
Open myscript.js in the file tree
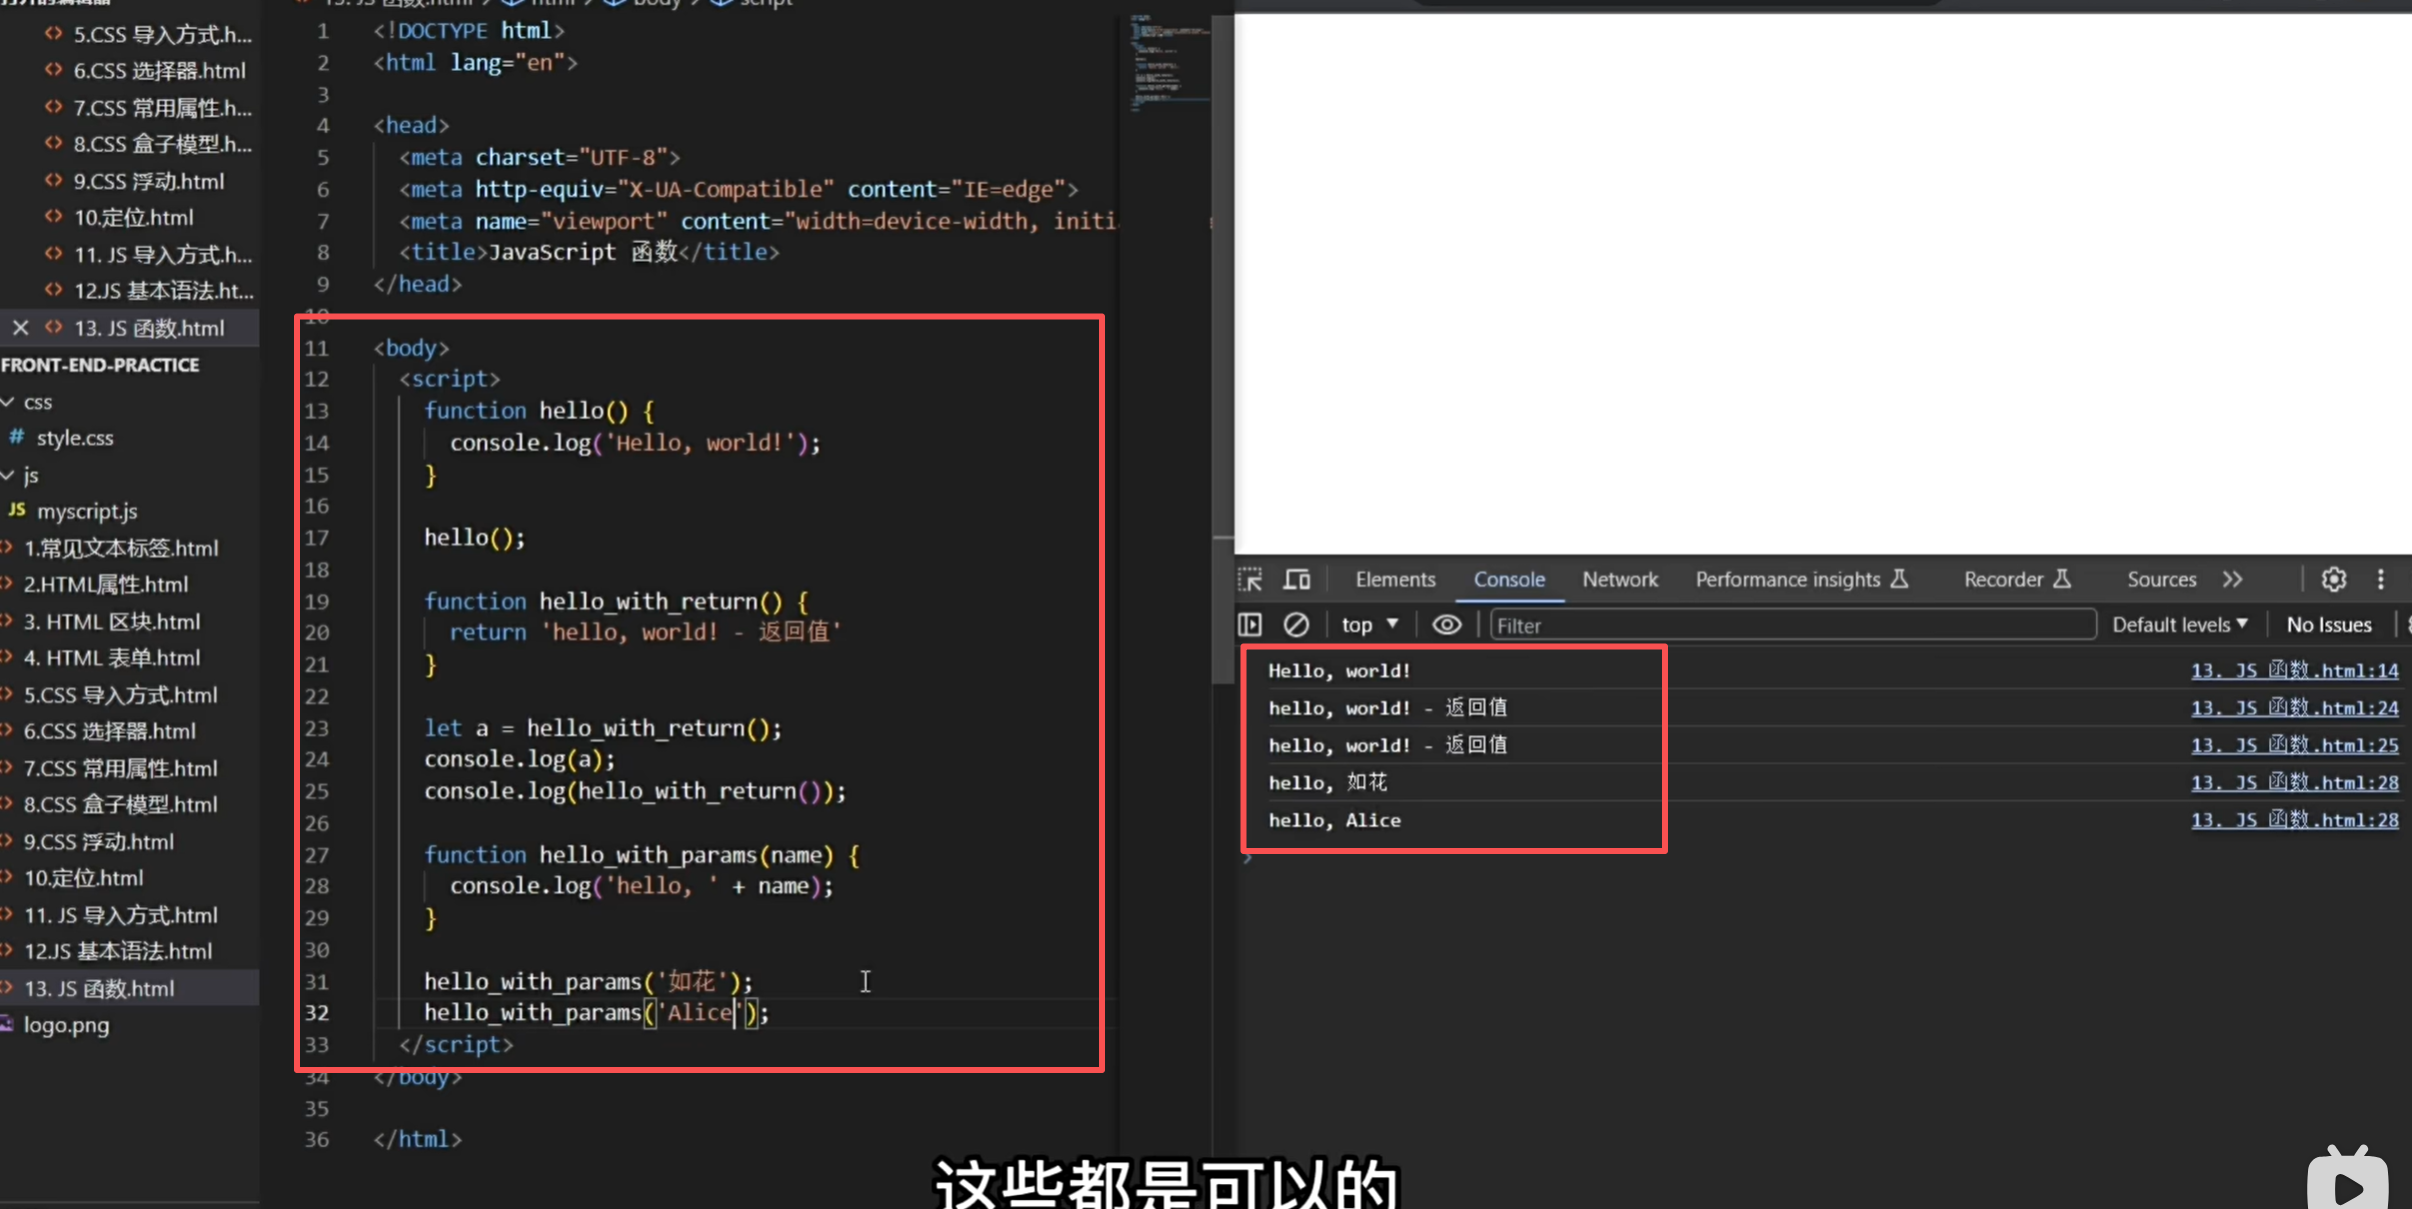tap(87, 511)
